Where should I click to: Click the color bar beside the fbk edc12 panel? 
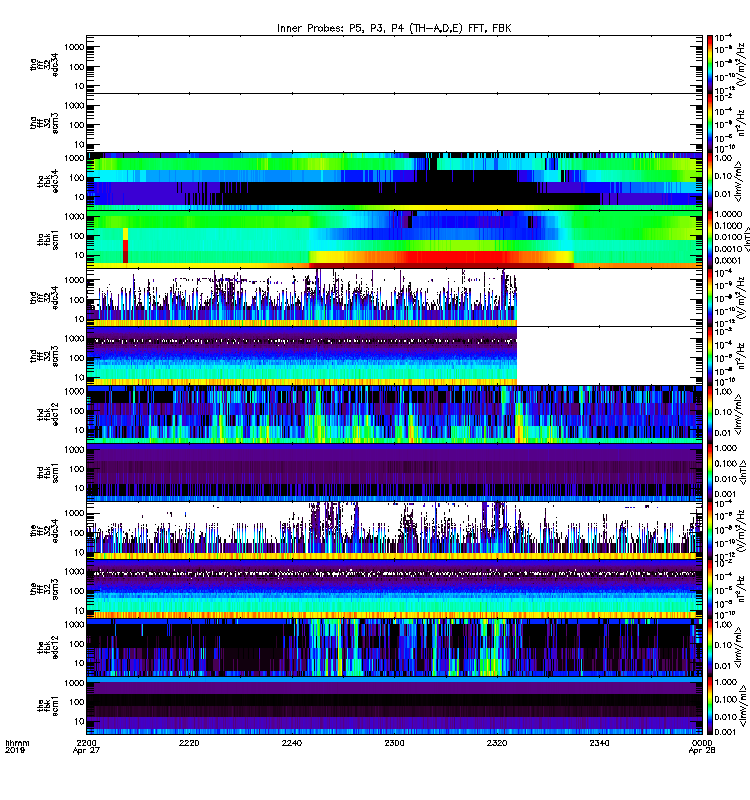(710, 647)
